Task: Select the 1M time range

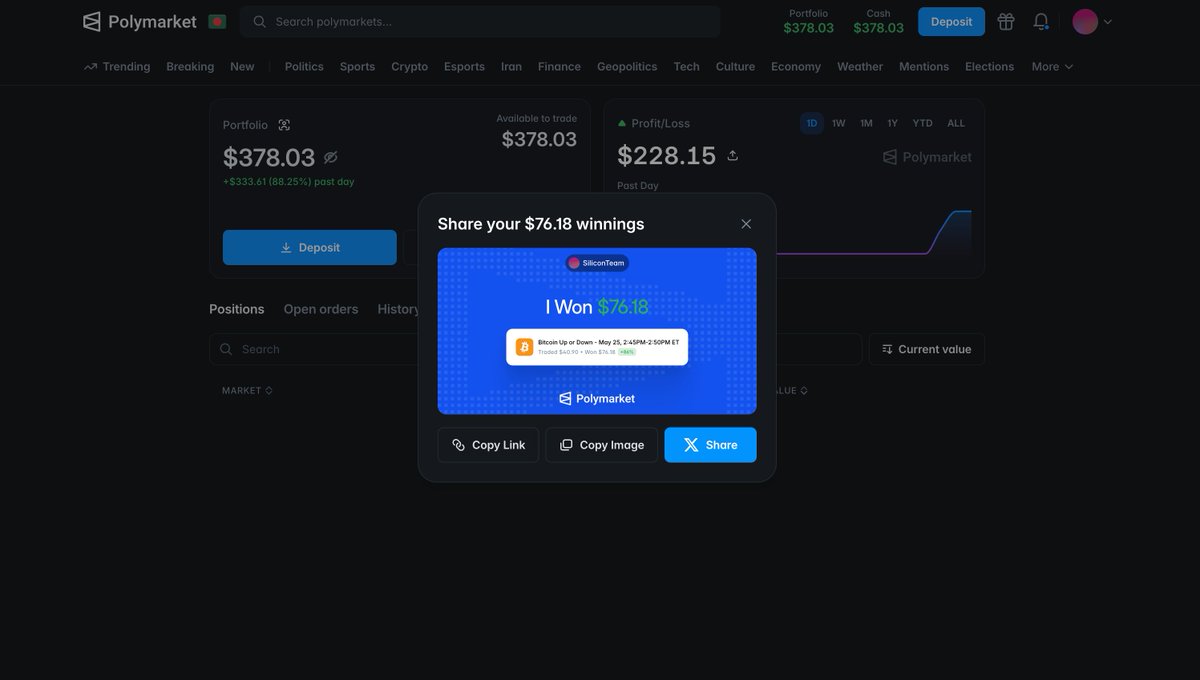Action: 866,123
